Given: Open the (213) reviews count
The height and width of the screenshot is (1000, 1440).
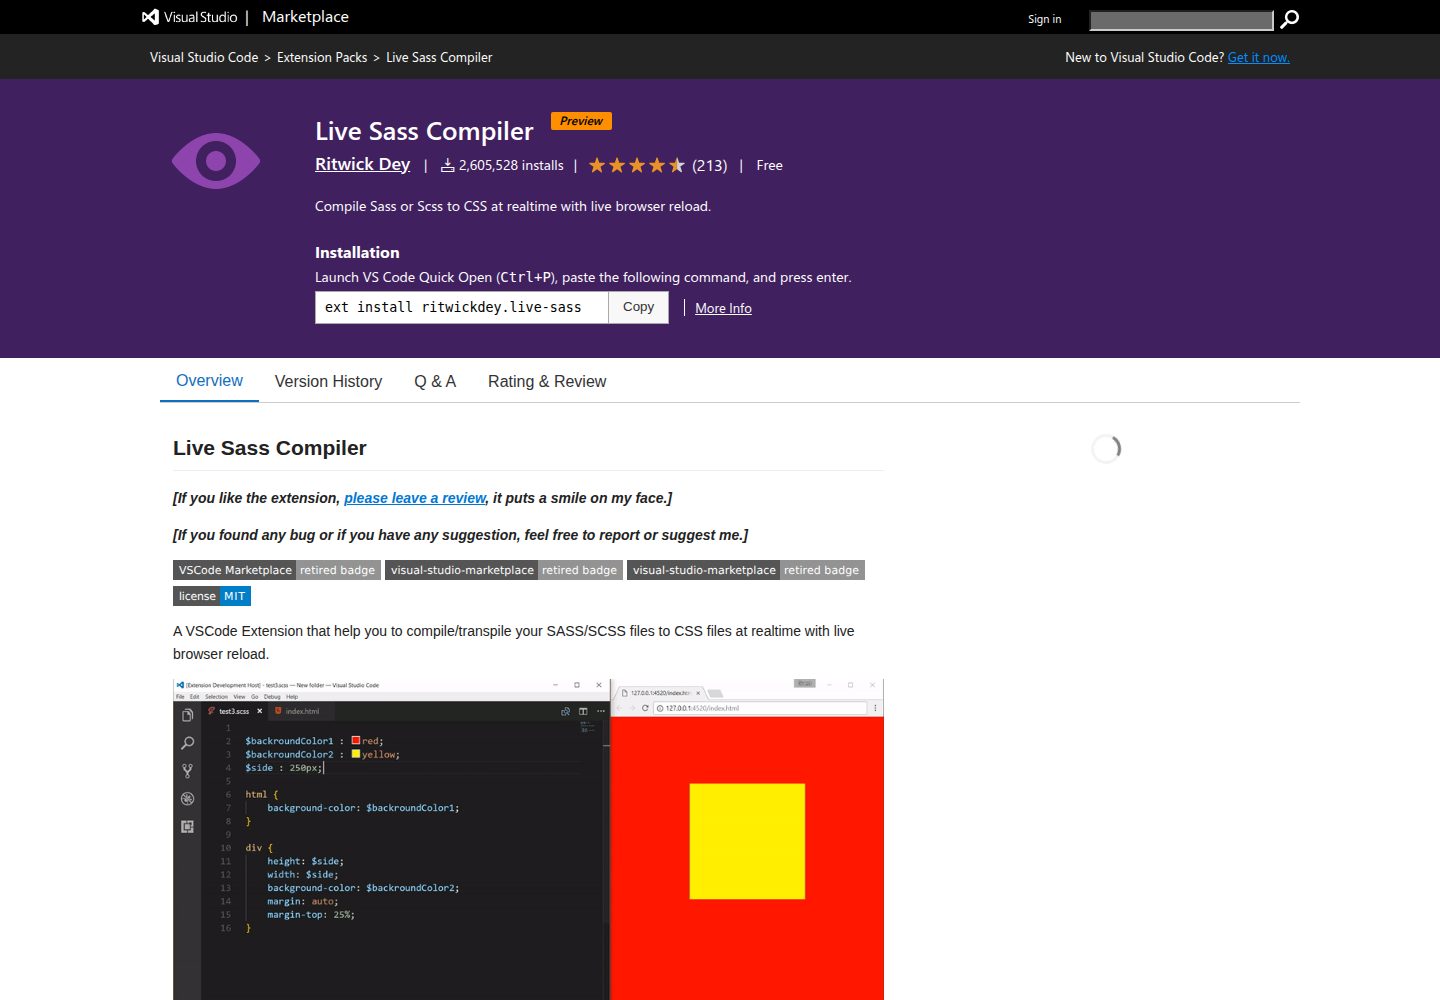Looking at the screenshot, I should [x=710, y=166].
